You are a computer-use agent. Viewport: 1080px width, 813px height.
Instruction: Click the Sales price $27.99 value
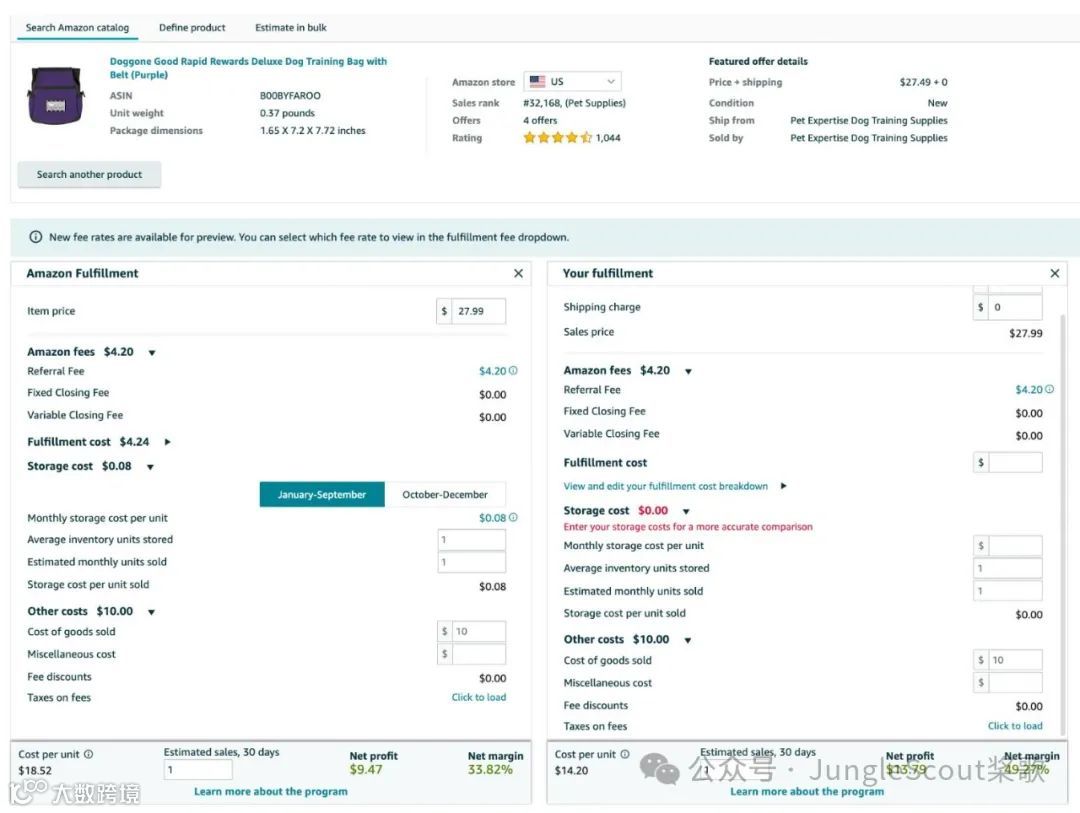1026,333
